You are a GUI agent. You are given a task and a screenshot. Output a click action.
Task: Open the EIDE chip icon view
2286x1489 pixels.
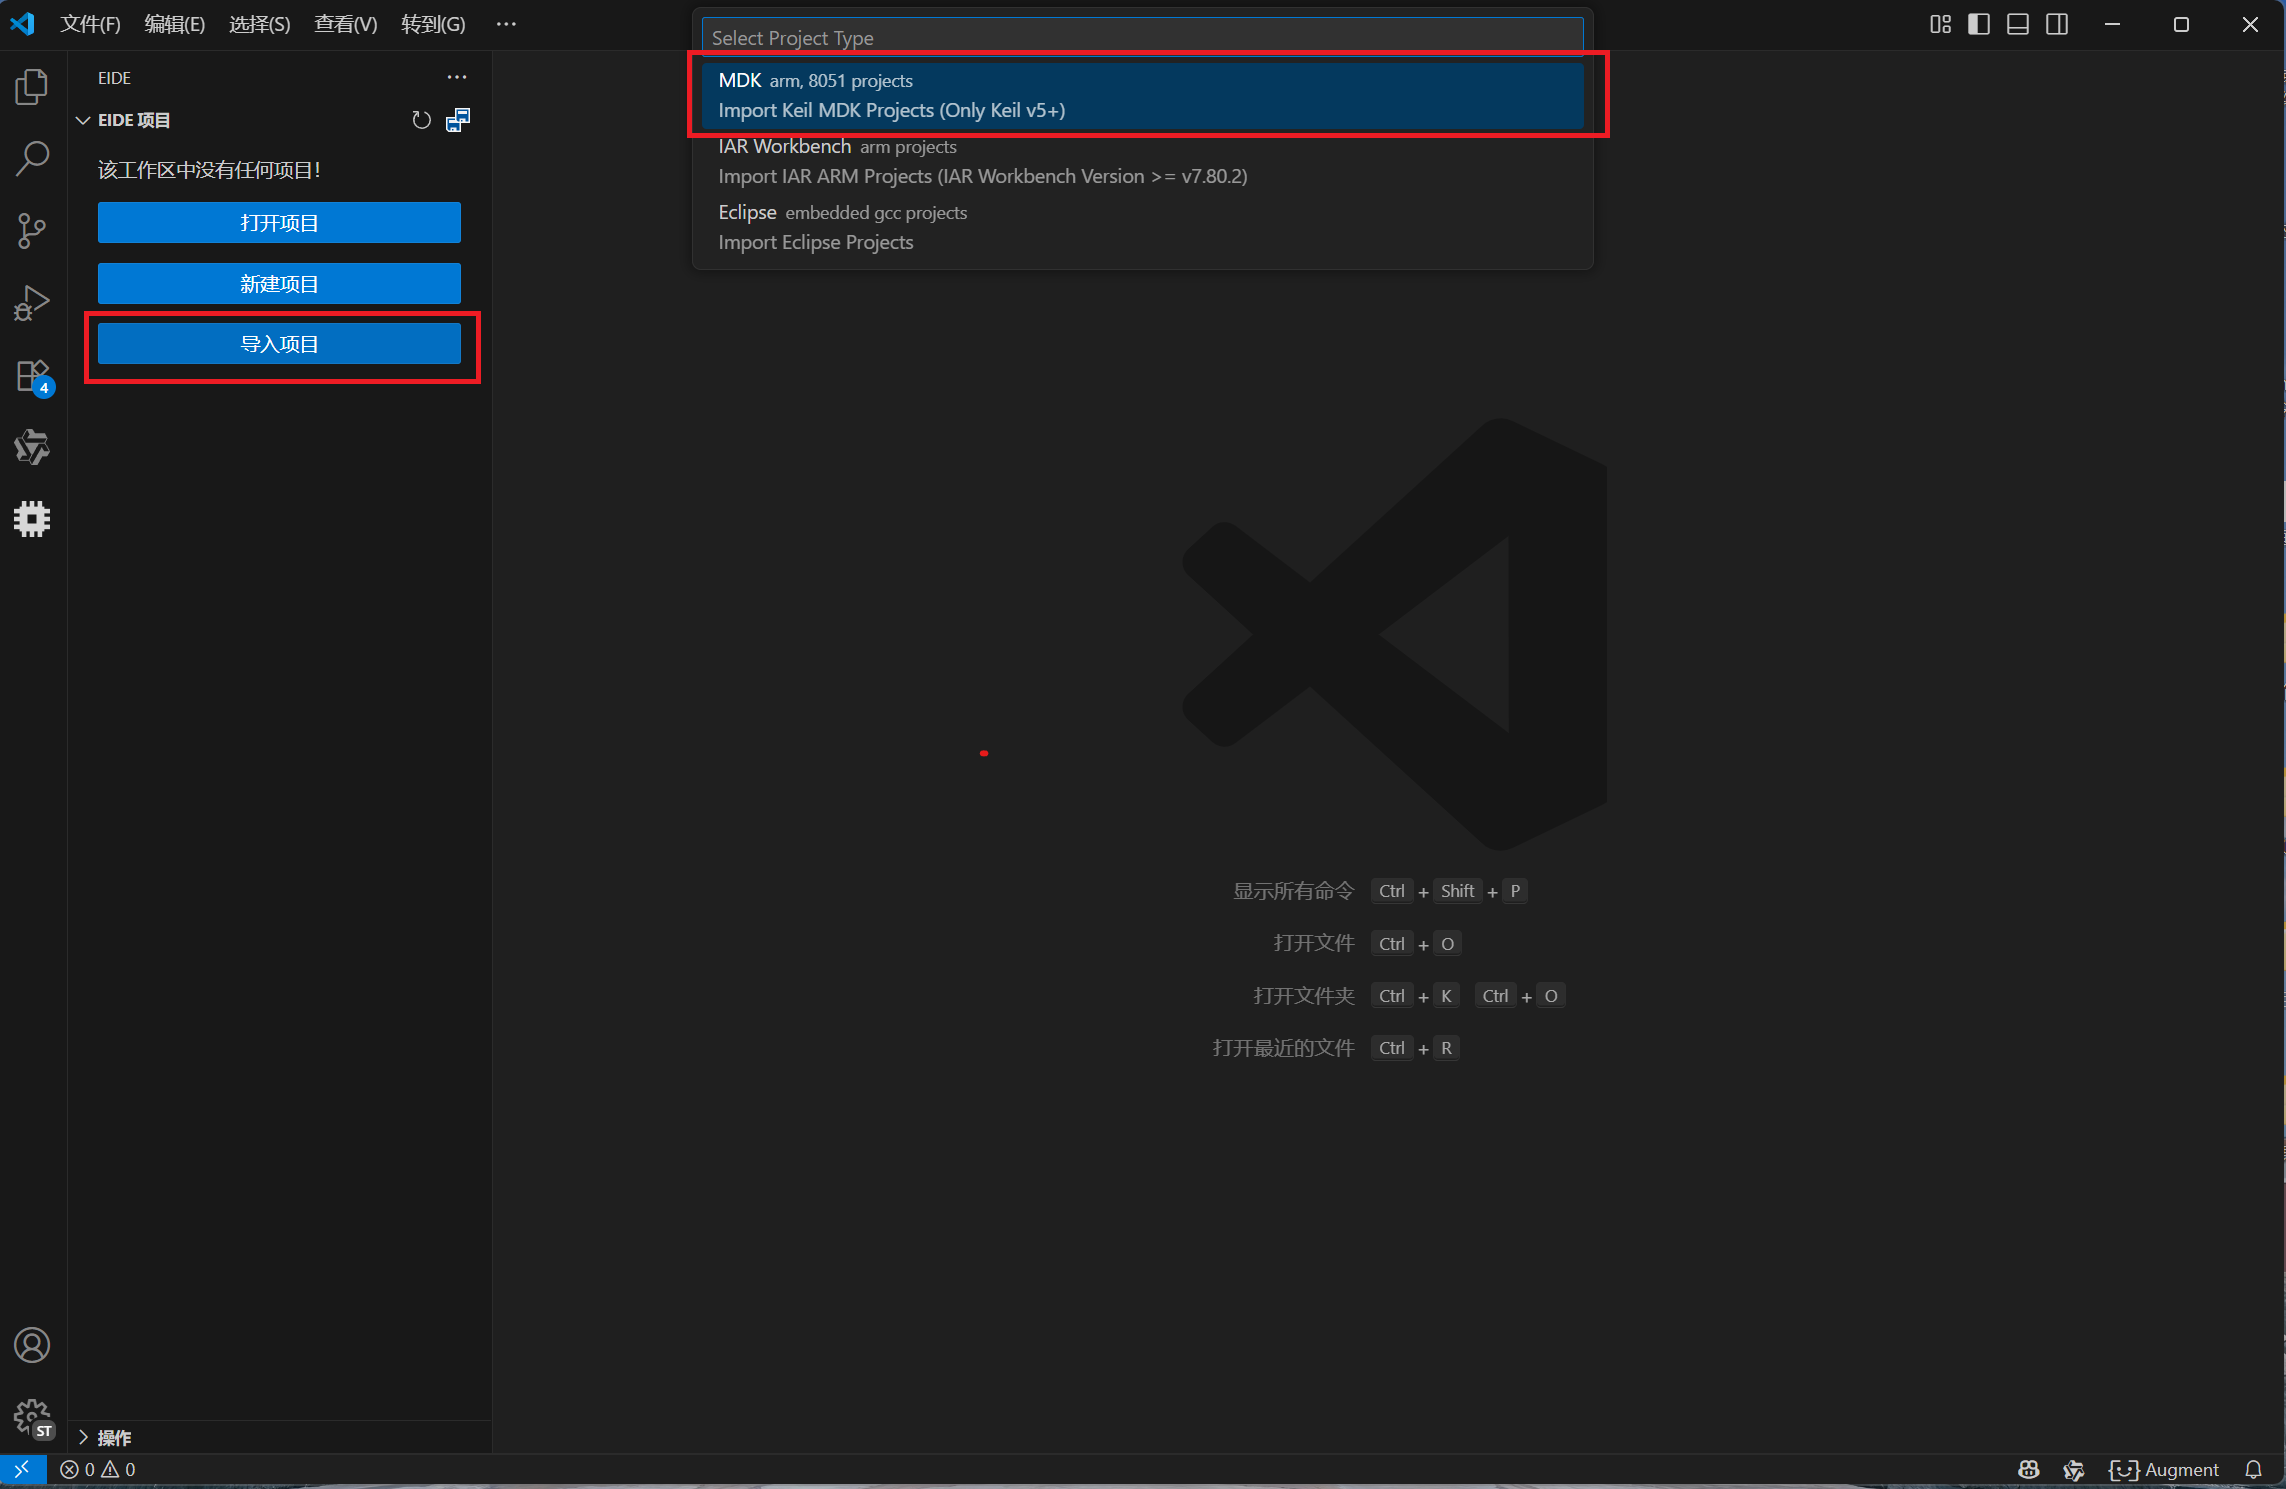(x=32, y=519)
